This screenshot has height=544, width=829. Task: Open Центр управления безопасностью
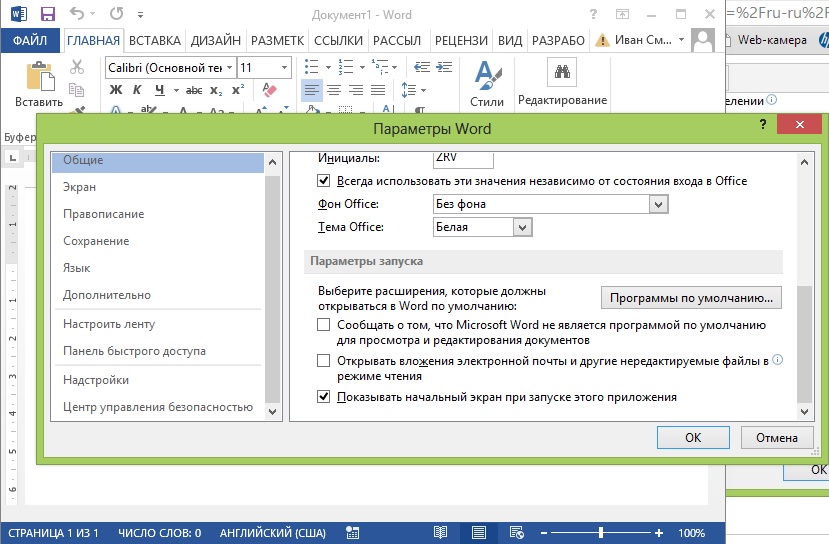pyautogui.click(x=158, y=407)
